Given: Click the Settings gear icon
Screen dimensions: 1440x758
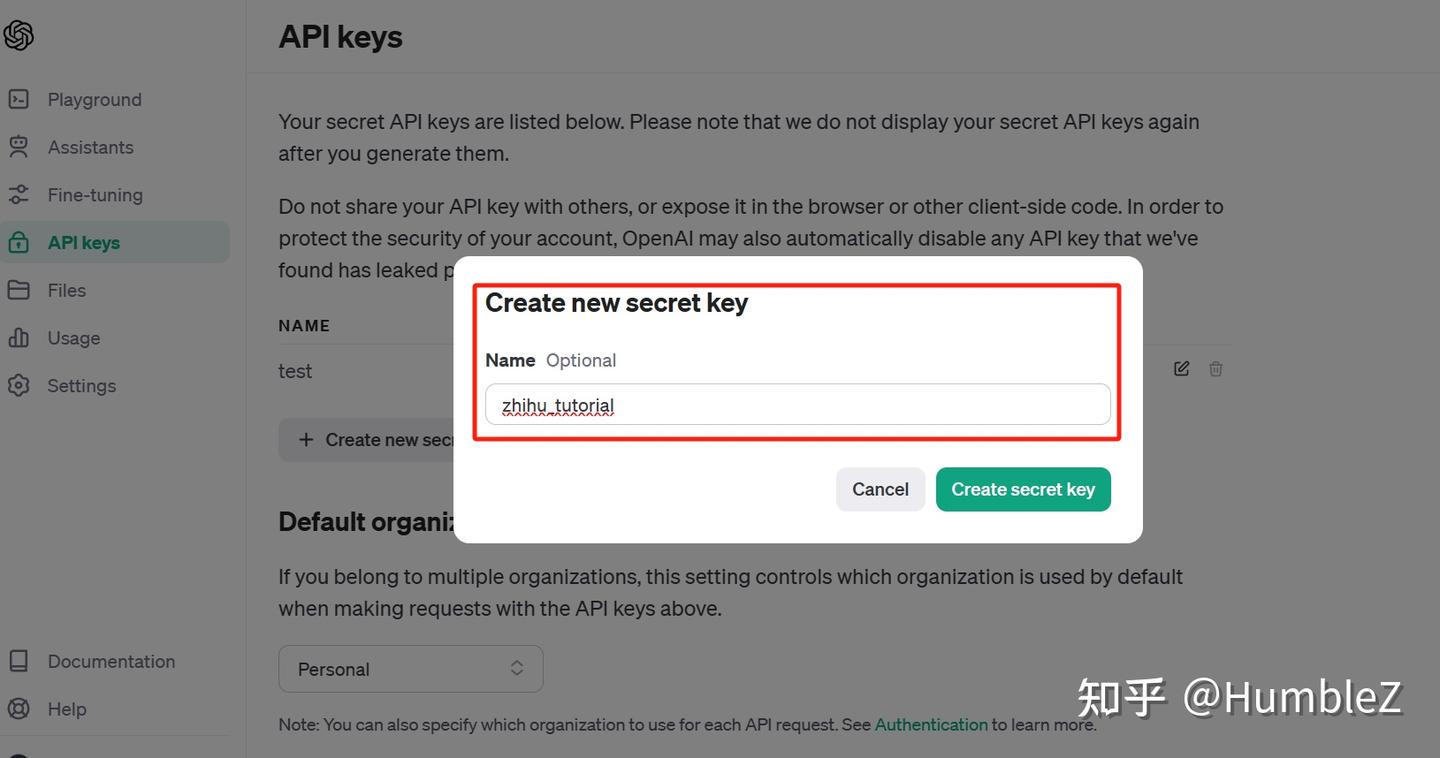Looking at the screenshot, I should 18,386.
